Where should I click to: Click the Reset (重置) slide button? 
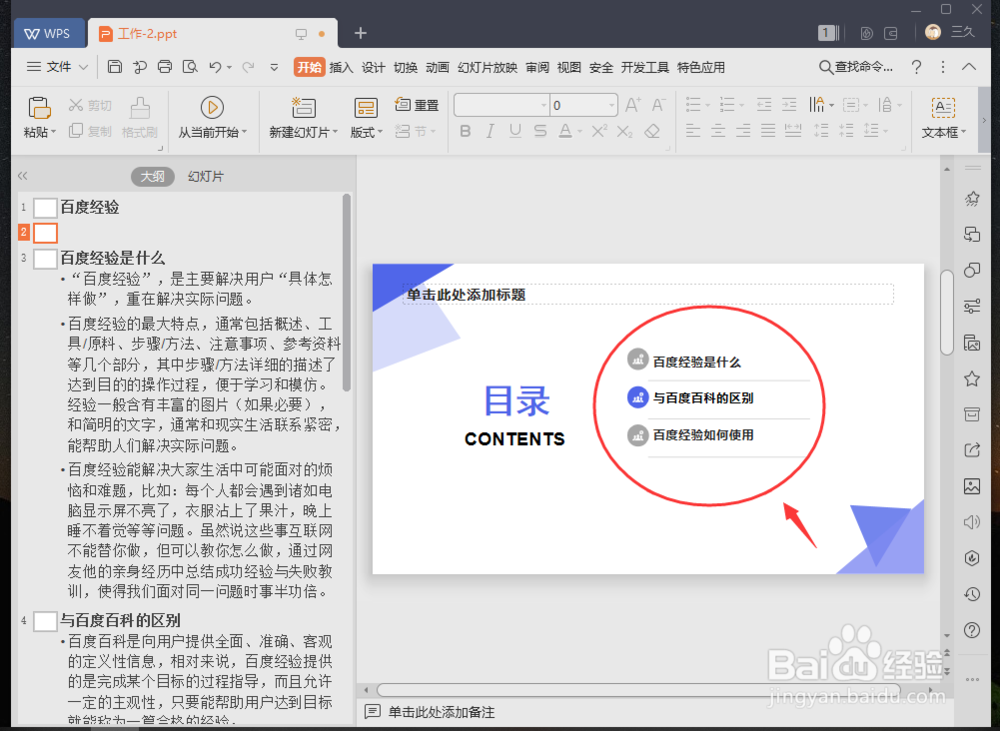[x=417, y=105]
